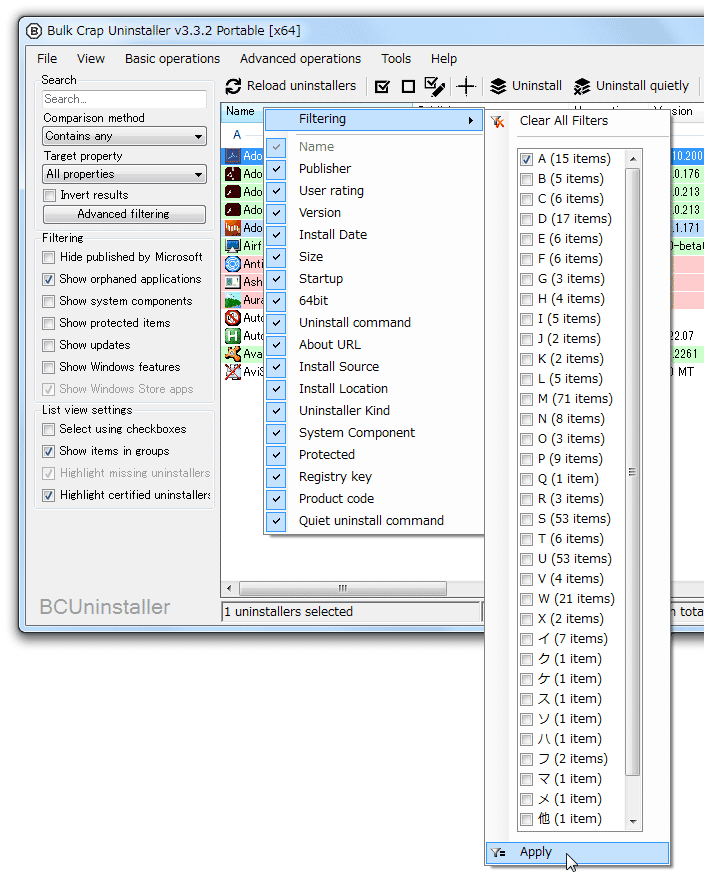Open the Help menu
The height and width of the screenshot is (878, 704).
coord(444,59)
